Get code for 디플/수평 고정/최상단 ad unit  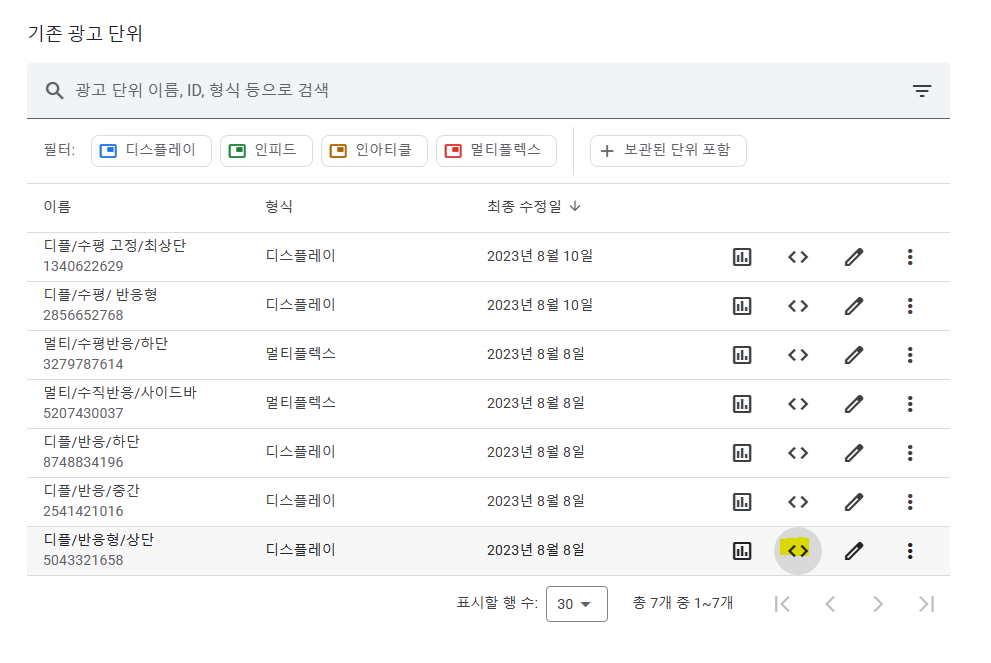[x=798, y=257]
